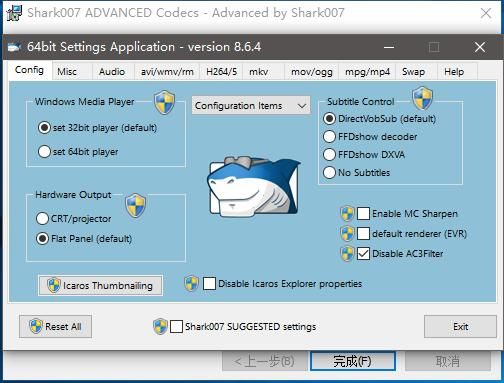Screen dimensions: 504x383
Task: Click the shield icon next to Enable MC Sharpen
Action: point(347,214)
